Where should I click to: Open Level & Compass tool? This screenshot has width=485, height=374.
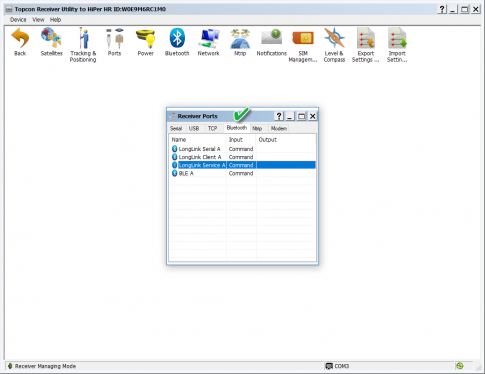point(334,38)
